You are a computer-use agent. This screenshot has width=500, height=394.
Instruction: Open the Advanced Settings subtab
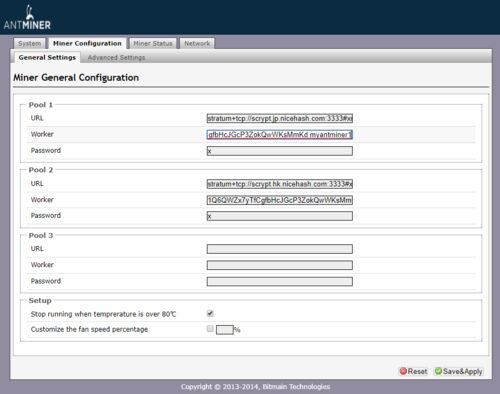(x=116, y=57)
